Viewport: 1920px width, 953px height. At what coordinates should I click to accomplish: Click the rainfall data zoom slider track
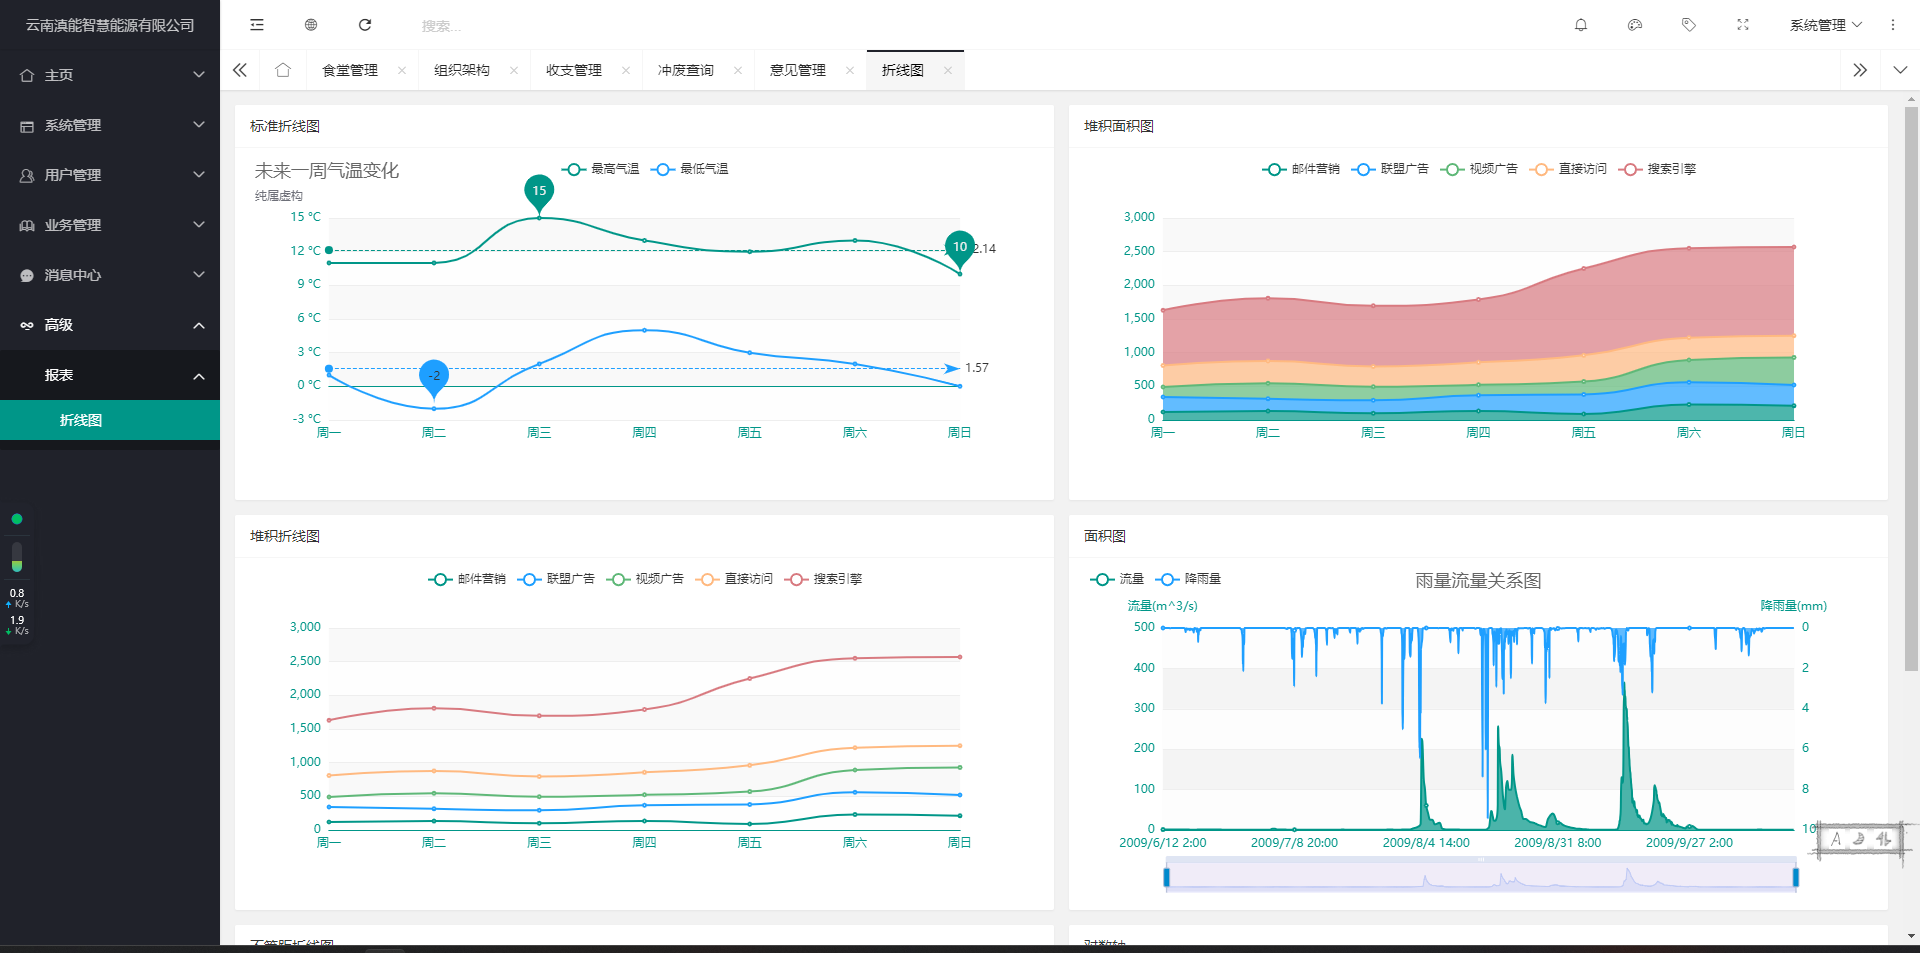click(1481, 877)
